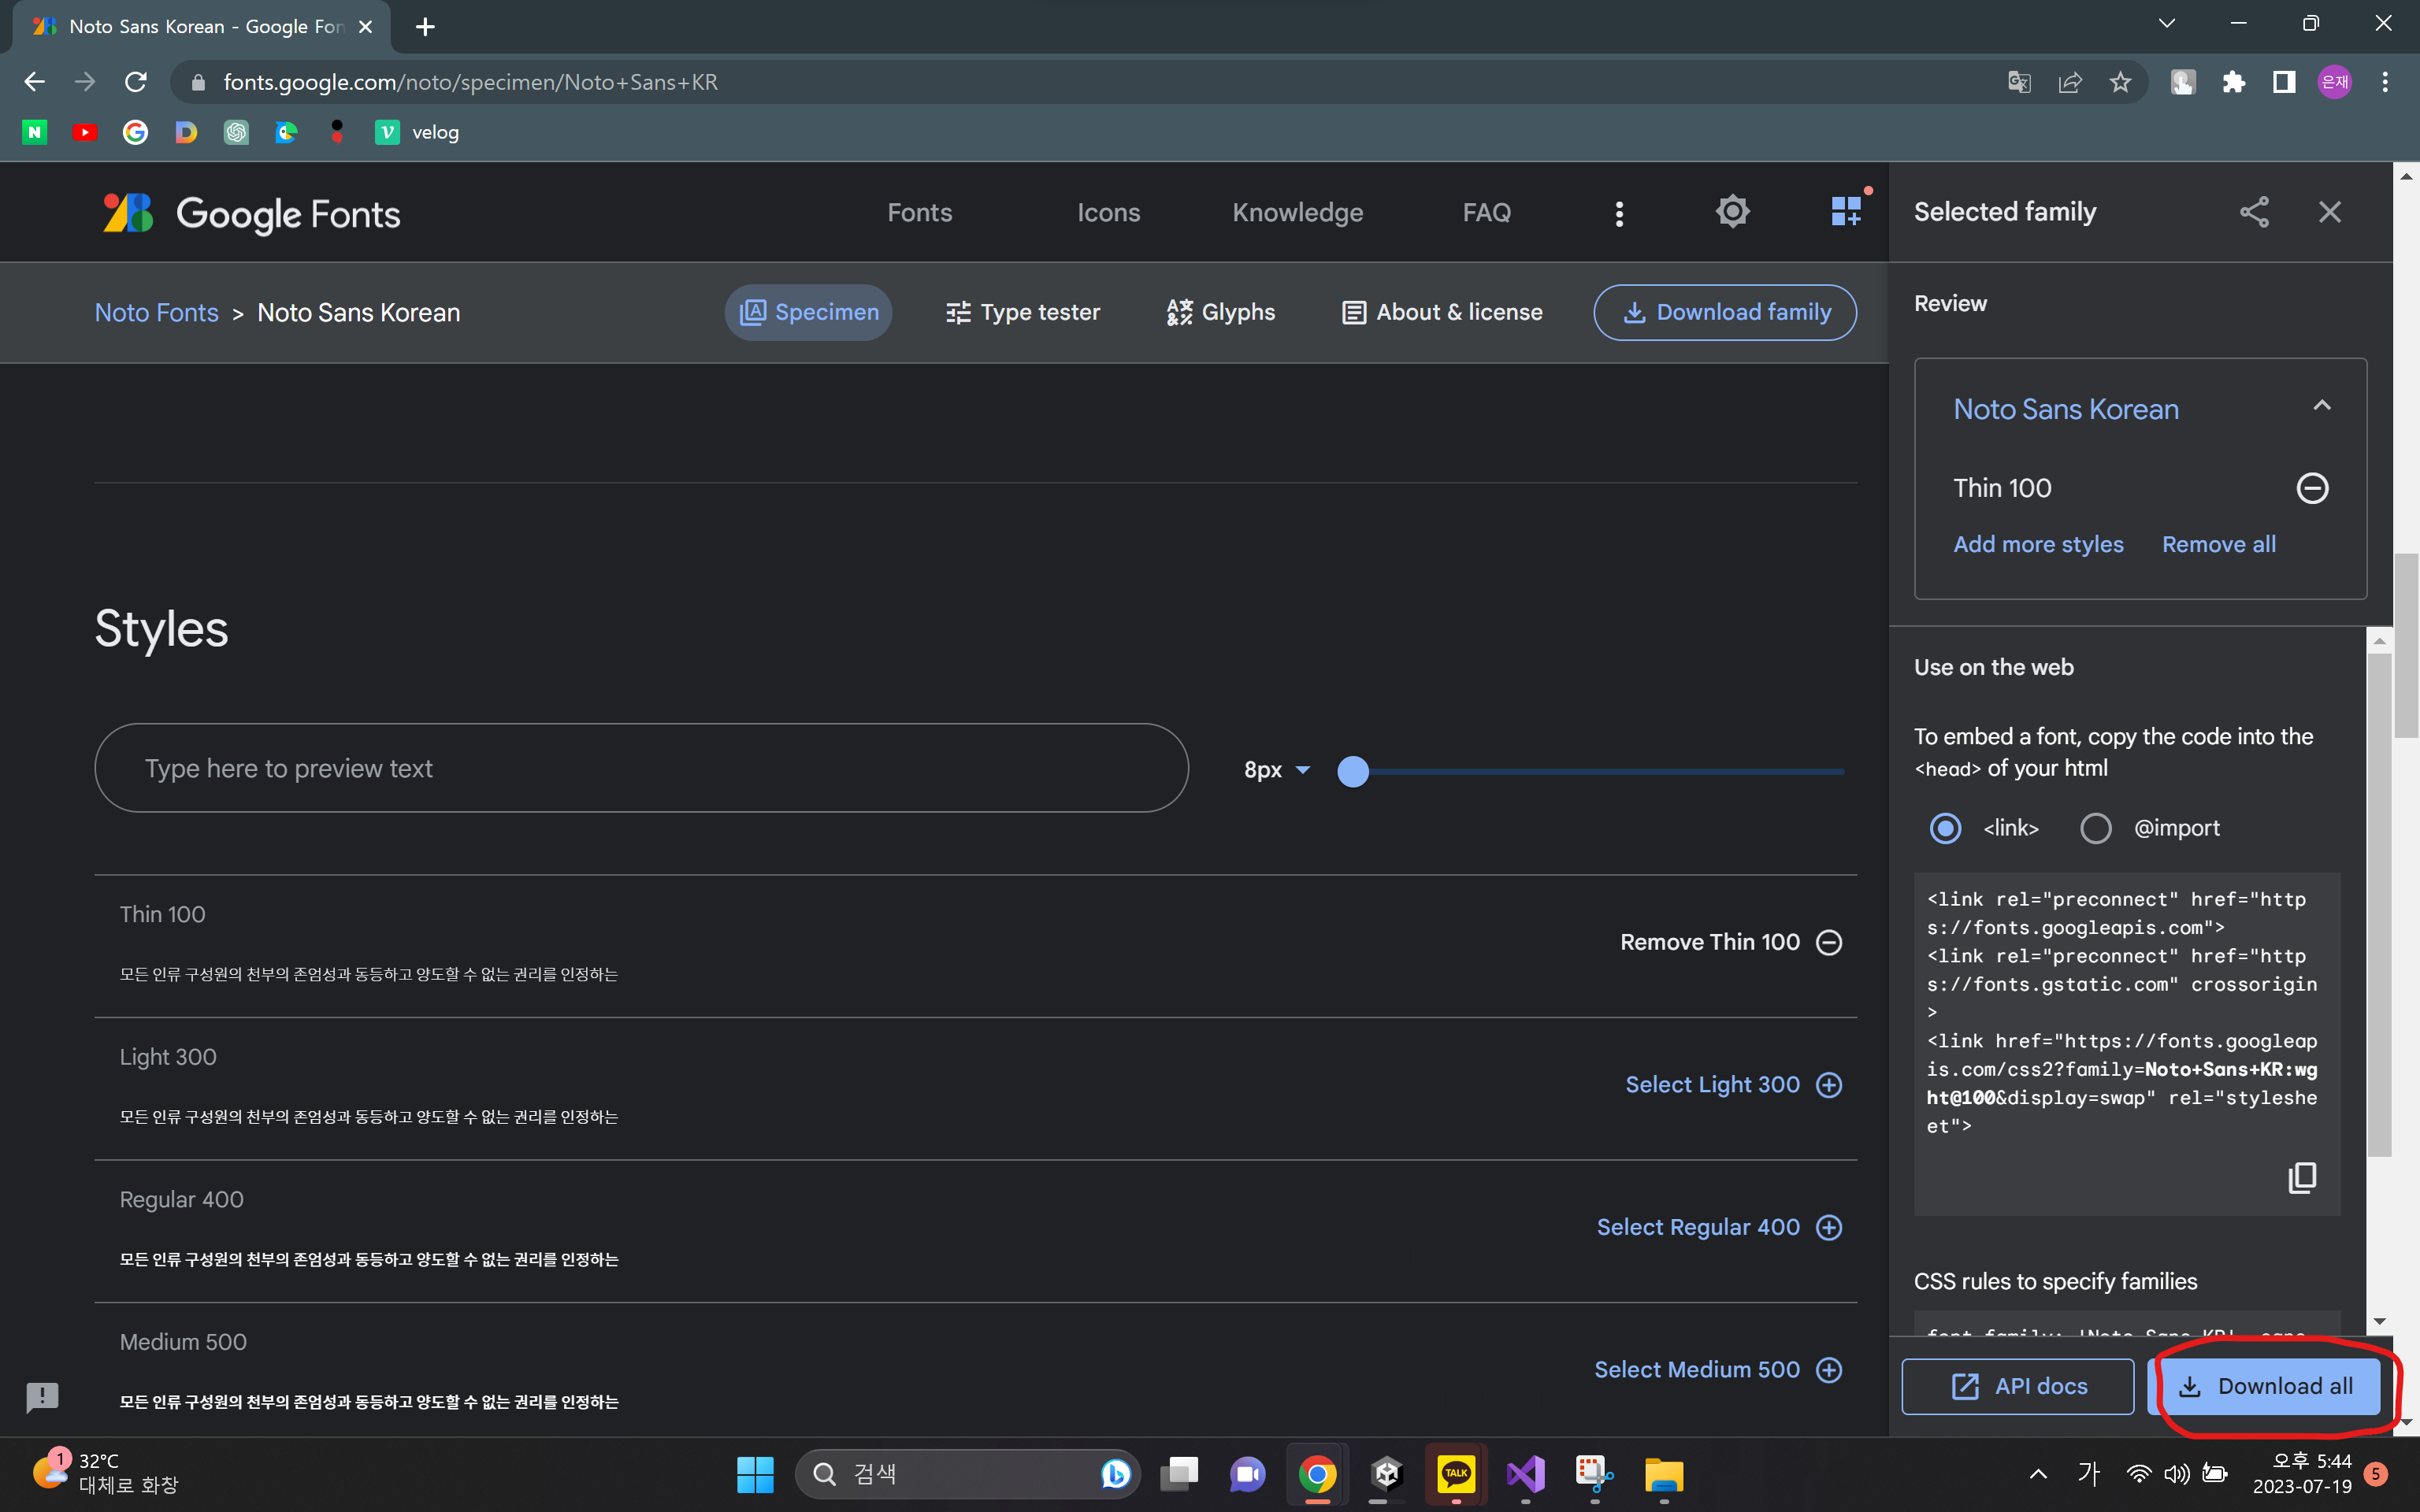Click the preview text input field
Viewport: 2420px width, 1512px height.
coord(641,768)
